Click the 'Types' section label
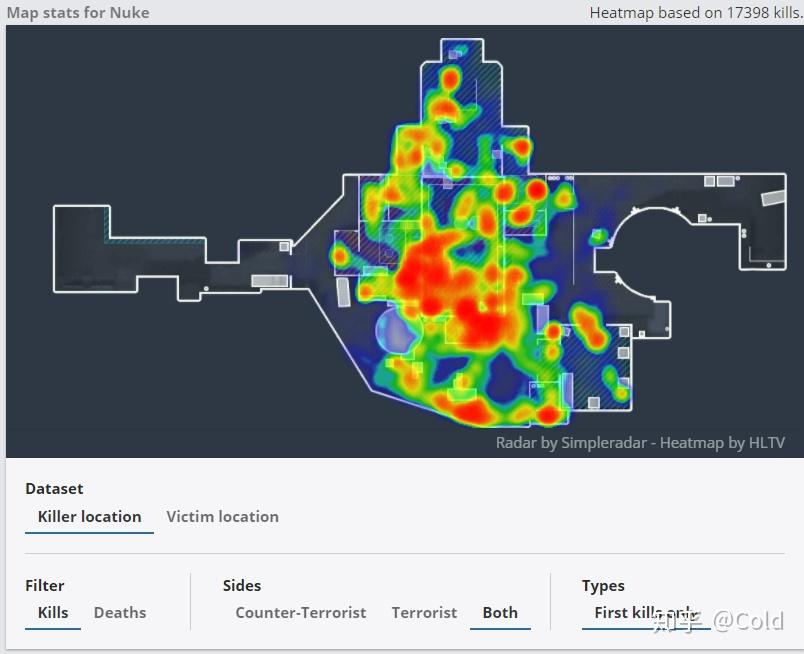The width and height of the screenshot is (804, 654). 603,585
